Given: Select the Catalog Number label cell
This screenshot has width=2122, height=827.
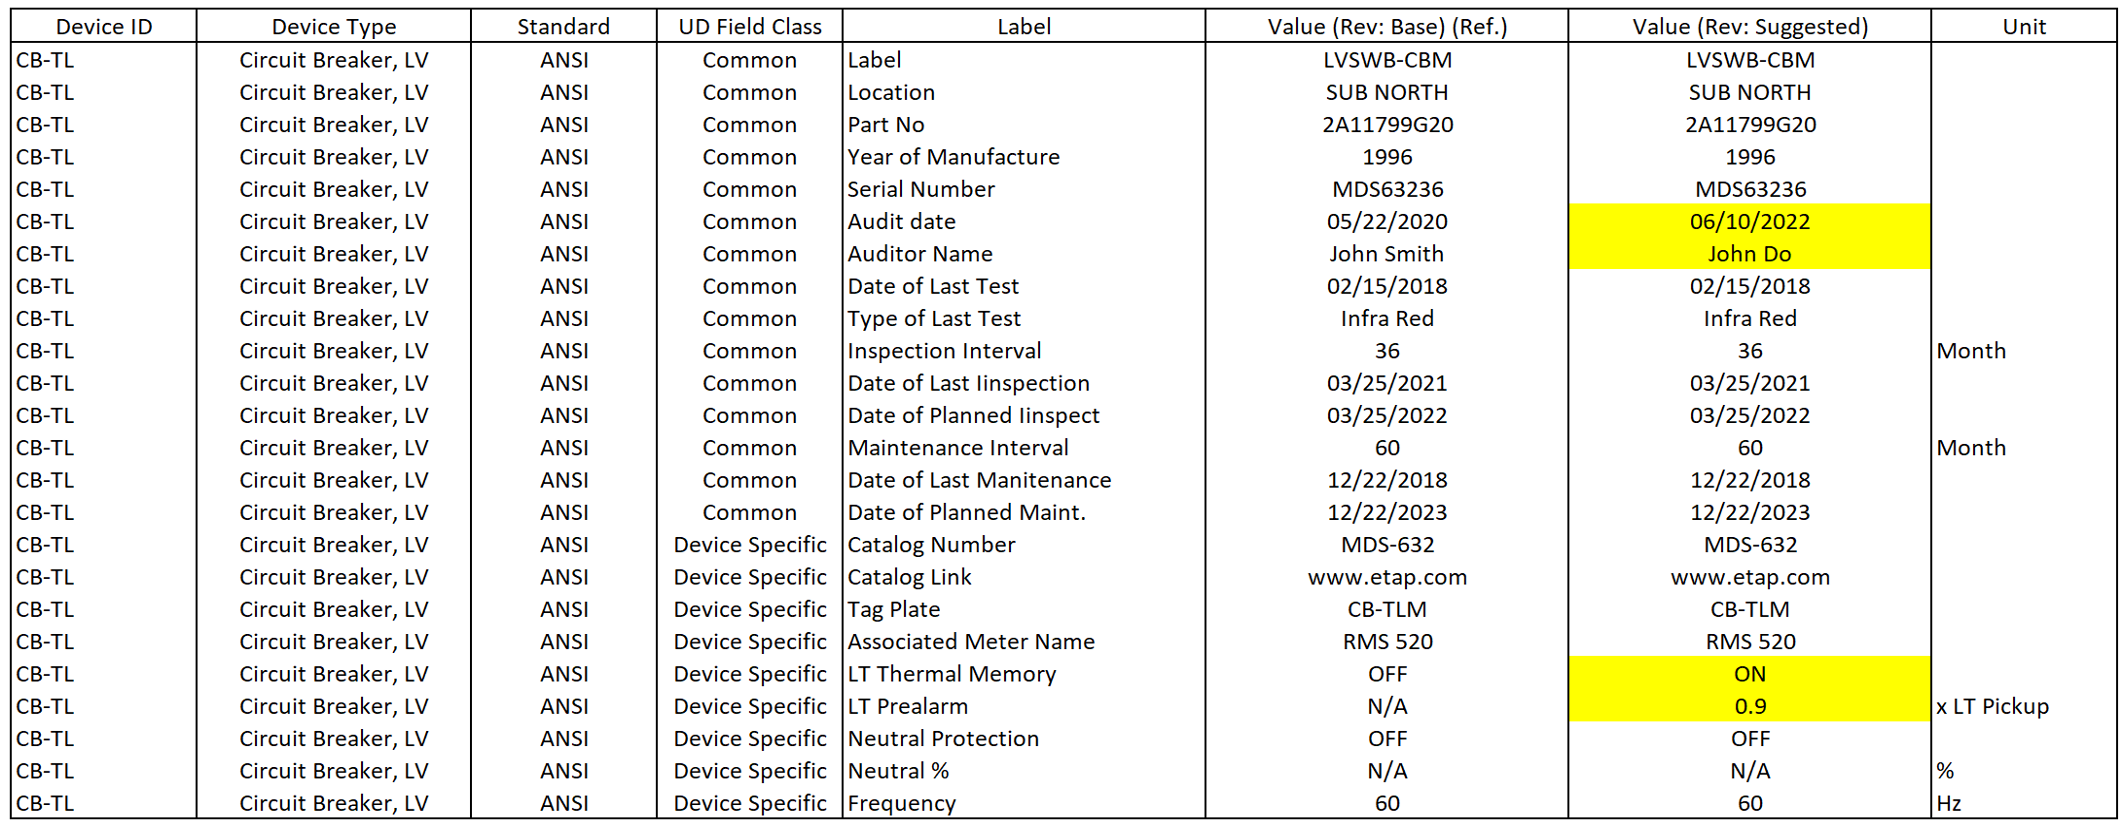Looking at the screenshot, I should tap(931, 545).
